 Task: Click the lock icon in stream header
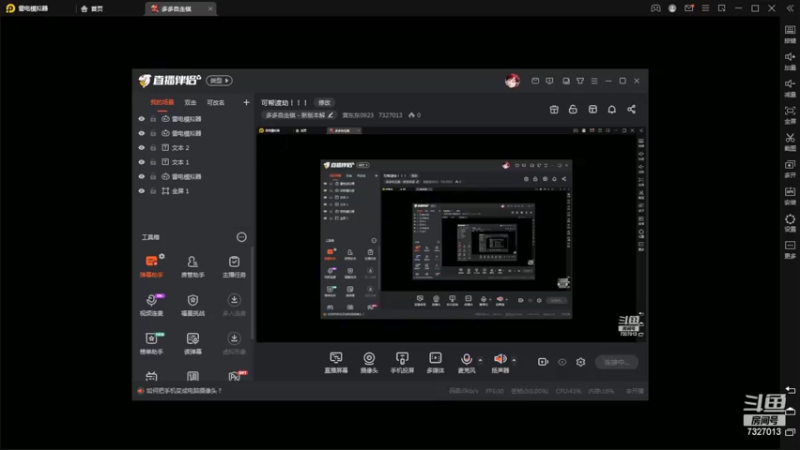(x=573, y=109)
